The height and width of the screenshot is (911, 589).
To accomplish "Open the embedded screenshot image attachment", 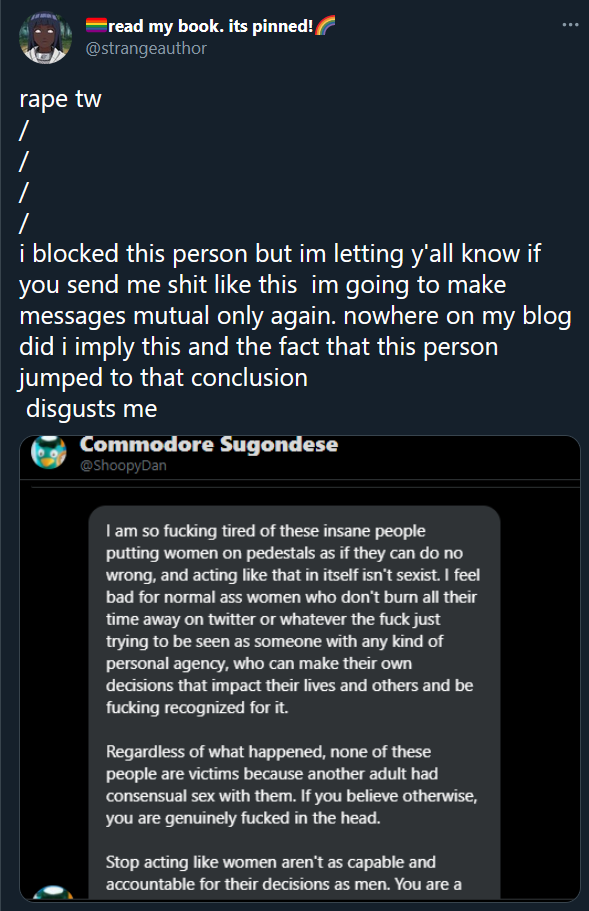I will coord(300,668).
